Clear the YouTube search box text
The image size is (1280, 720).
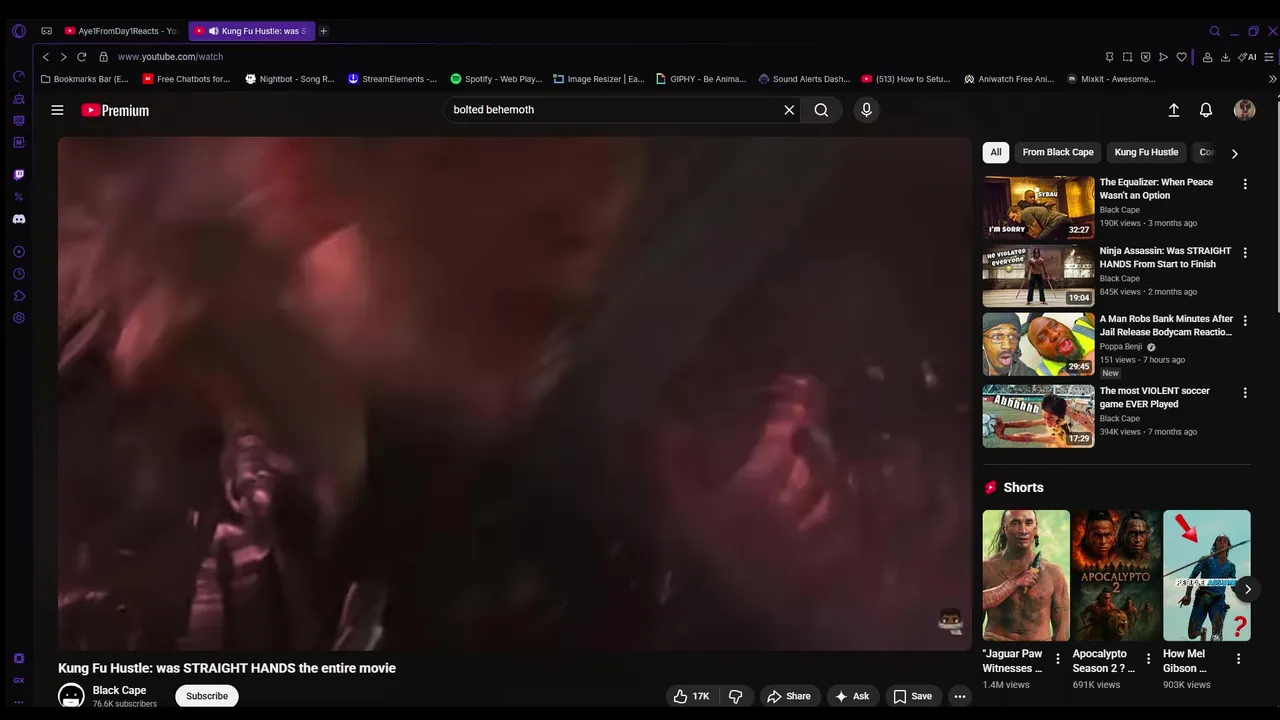pyautogui.click(x=789, y=110)
